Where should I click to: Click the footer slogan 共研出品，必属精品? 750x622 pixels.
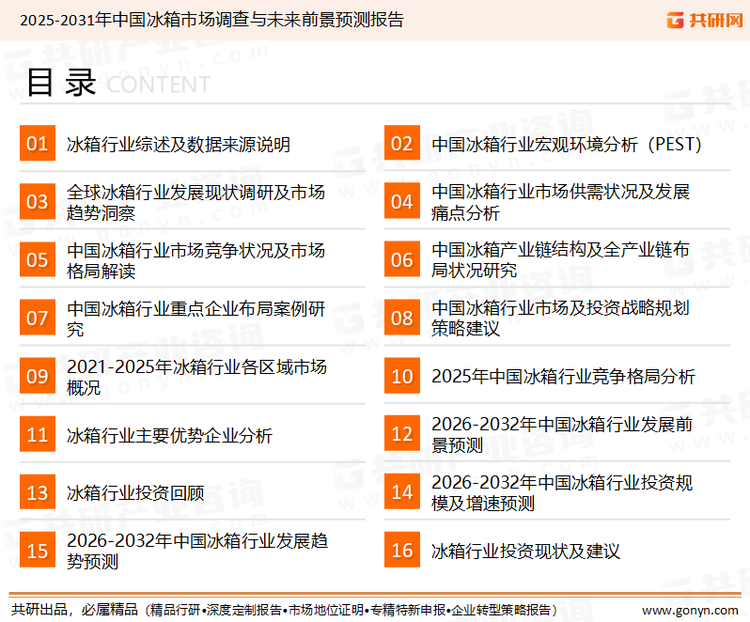coord(75,610)
